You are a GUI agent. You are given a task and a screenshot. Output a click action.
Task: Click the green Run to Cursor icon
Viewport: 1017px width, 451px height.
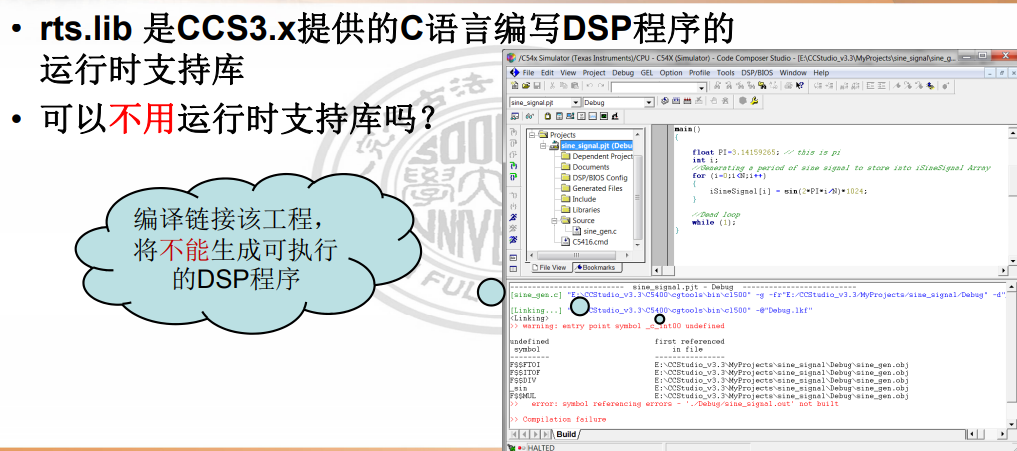(513, 166)
